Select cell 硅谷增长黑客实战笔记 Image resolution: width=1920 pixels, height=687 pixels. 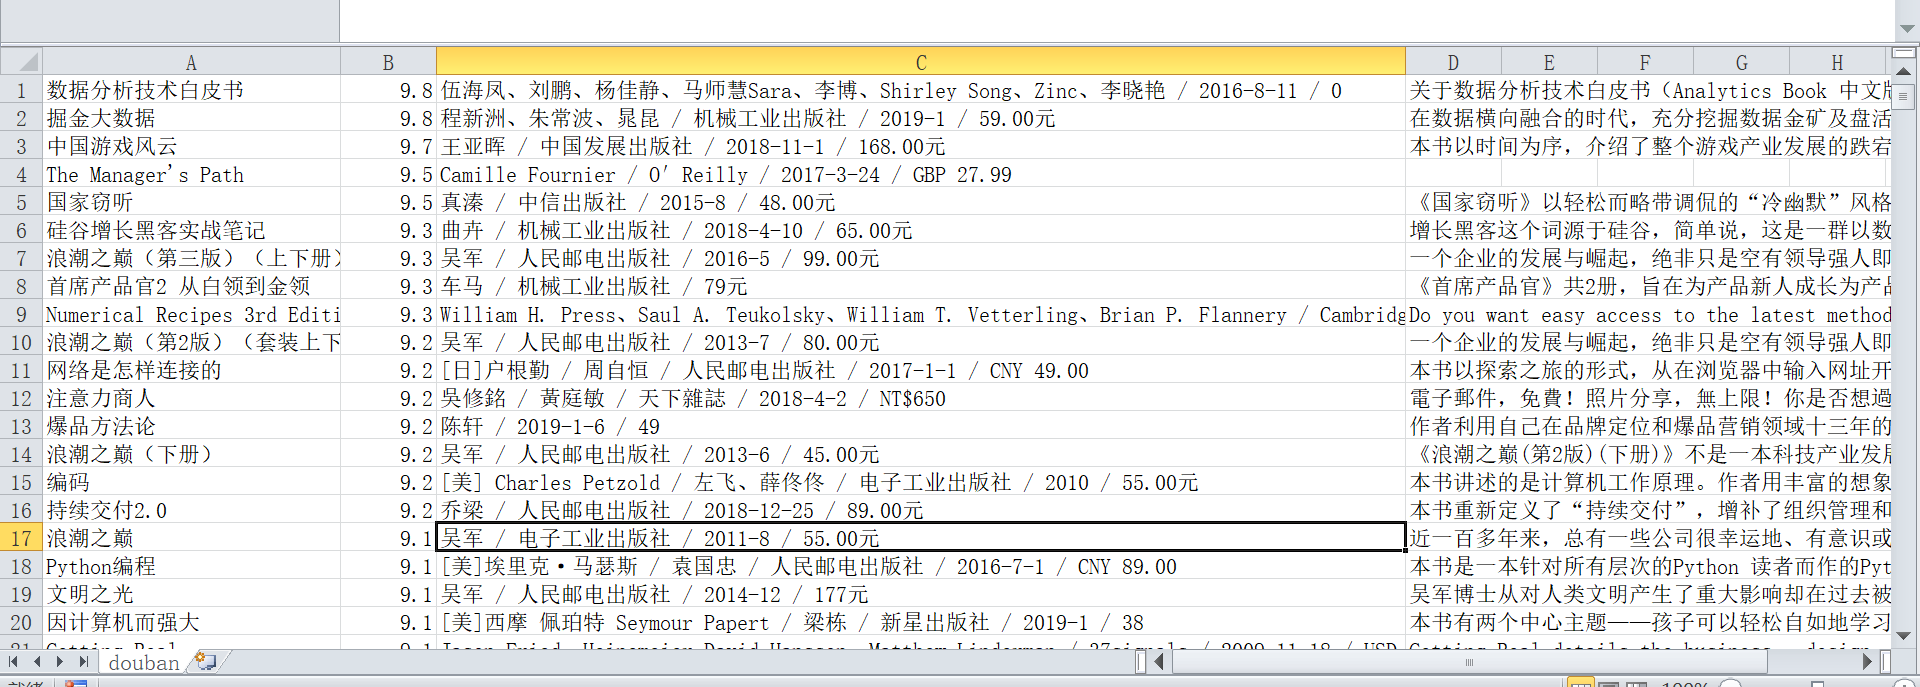(191, 230)
